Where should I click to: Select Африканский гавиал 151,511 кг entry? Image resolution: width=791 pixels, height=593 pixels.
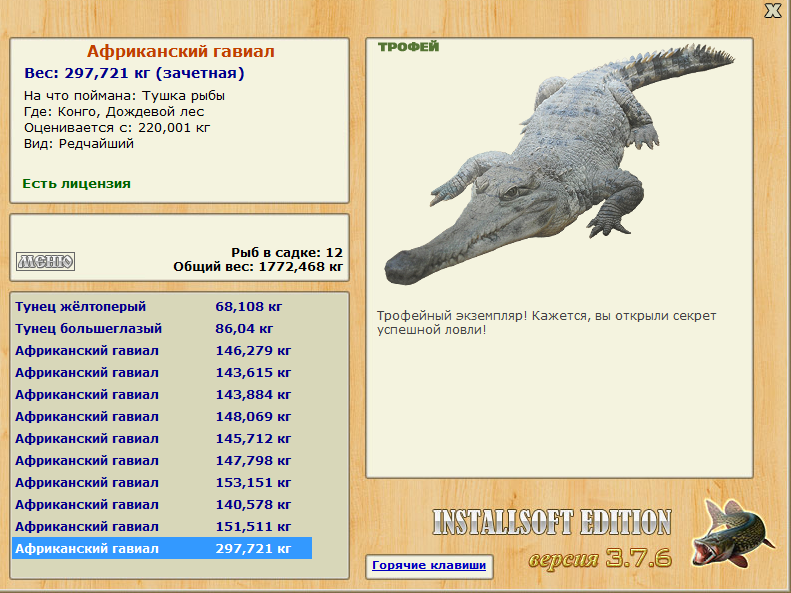[x=162, y=526]
